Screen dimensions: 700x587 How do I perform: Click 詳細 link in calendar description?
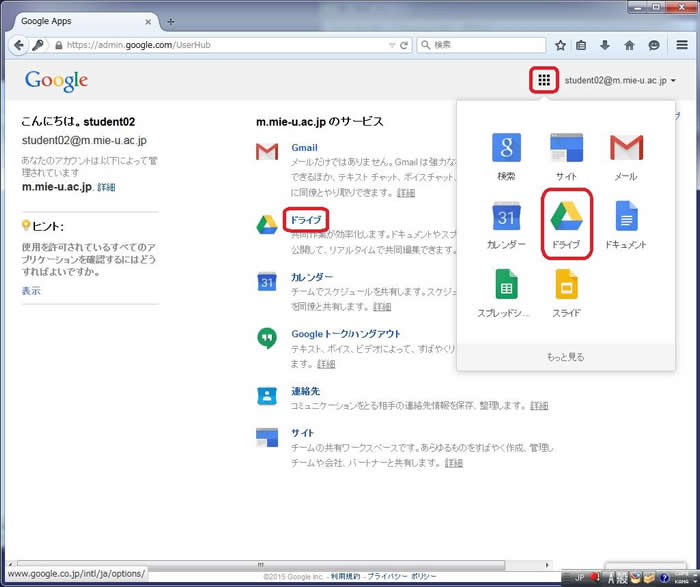coord(382,307)
